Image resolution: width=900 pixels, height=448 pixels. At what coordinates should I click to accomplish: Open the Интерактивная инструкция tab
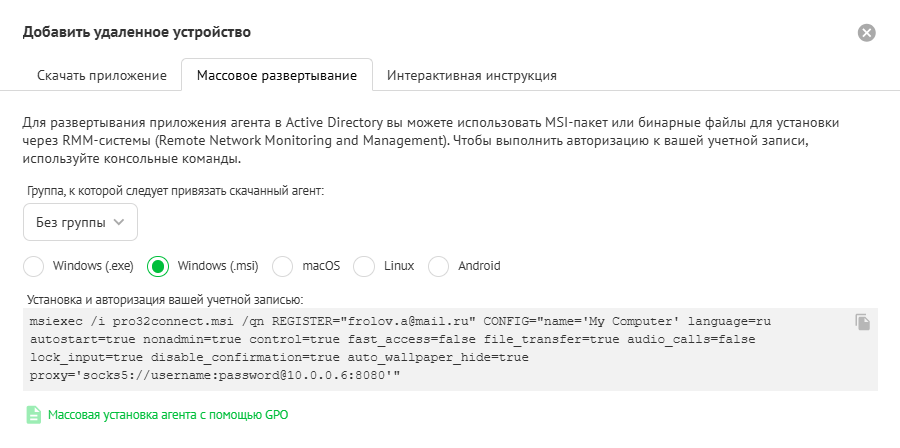pyautogui.click(x=471, y=75)
